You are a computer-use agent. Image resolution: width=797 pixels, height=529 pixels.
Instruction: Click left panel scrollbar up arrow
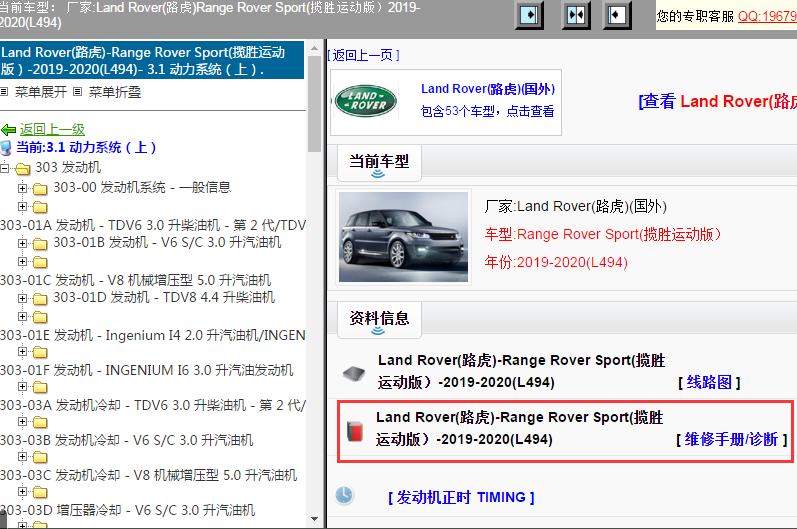[314, 48]
